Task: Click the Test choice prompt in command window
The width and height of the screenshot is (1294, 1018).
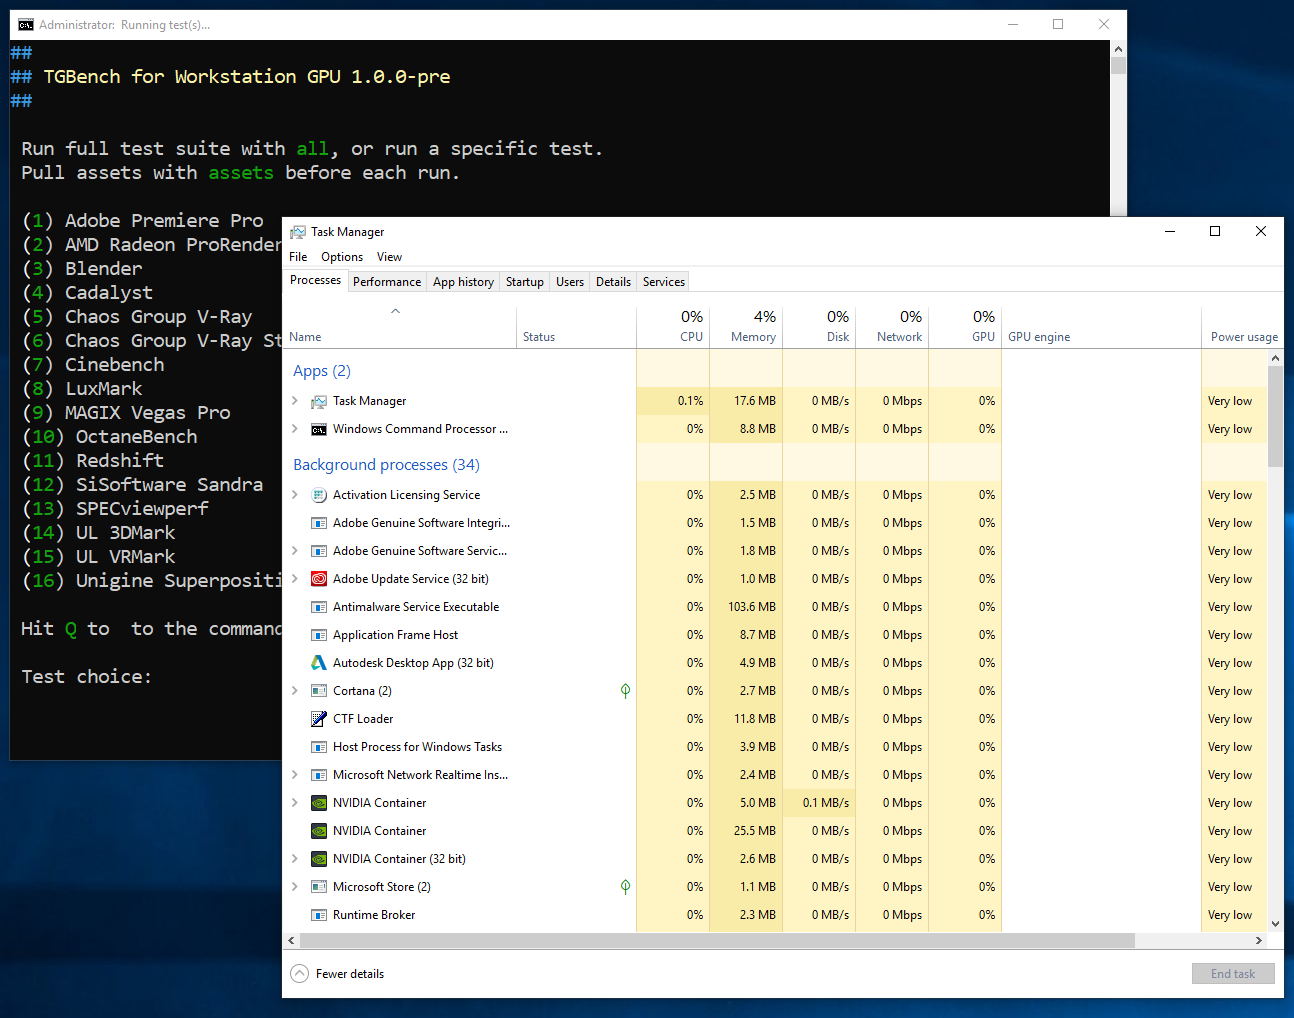Action: pyautogui.click(x=86, y=677)
